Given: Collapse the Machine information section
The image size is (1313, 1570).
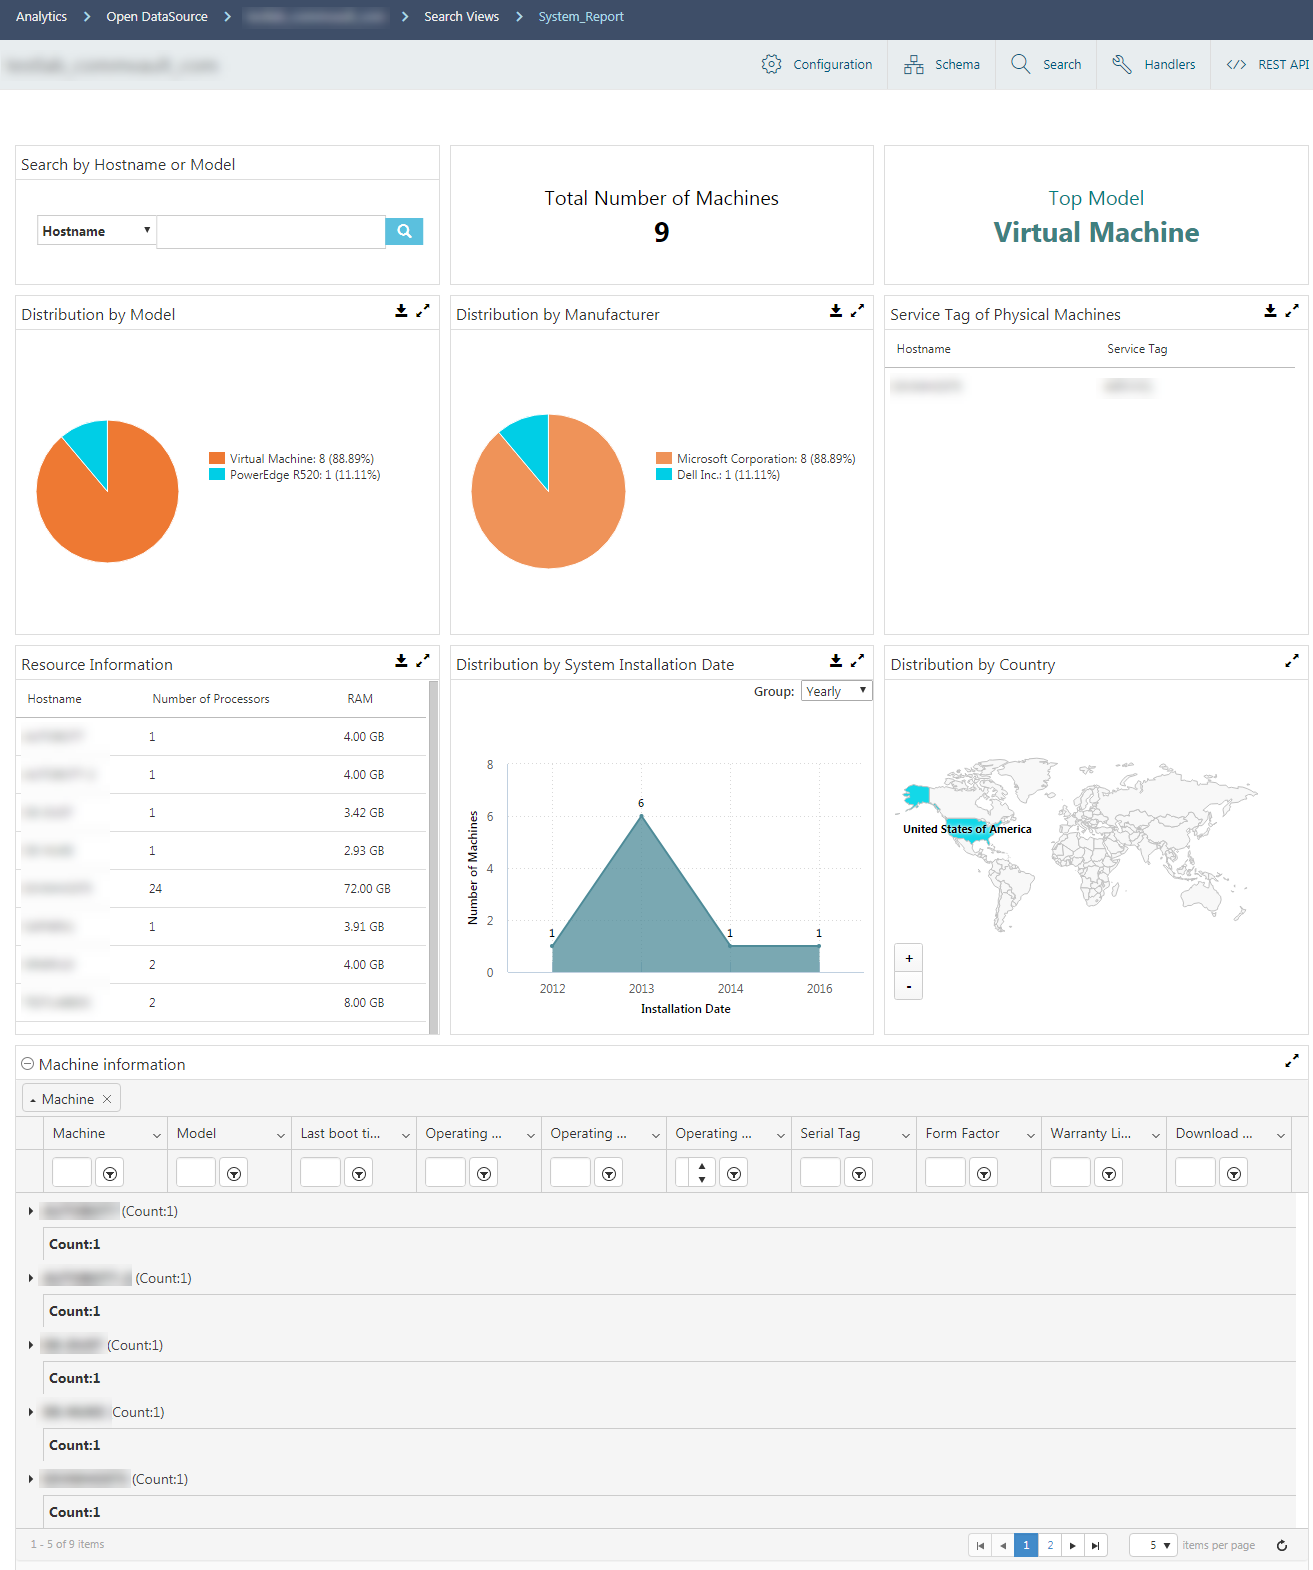Looking at the screenshot, I should [x=28, y=1064].
